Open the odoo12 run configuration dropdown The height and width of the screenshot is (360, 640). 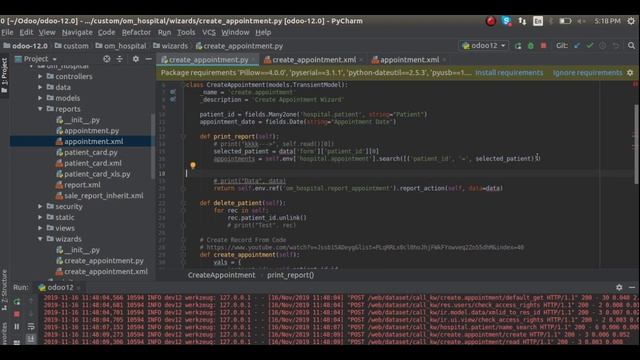(484, 46)
